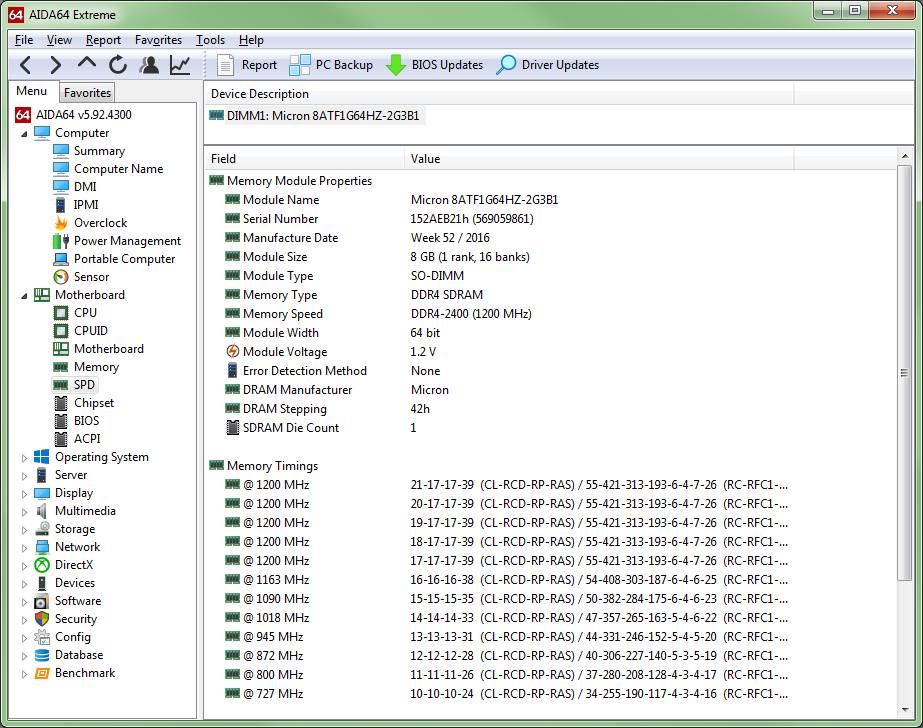Click the Report toolbar button
The width and height of the screenshot is (923, 728).
coord(247,65)
